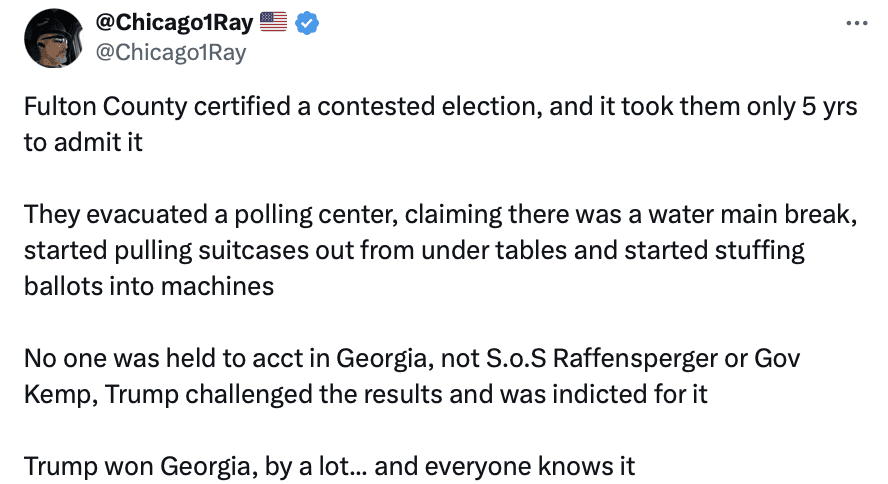Click the line starting 'No one was held'
The width and height of the screenshot is (888, 484).
[x=412, y=357]
